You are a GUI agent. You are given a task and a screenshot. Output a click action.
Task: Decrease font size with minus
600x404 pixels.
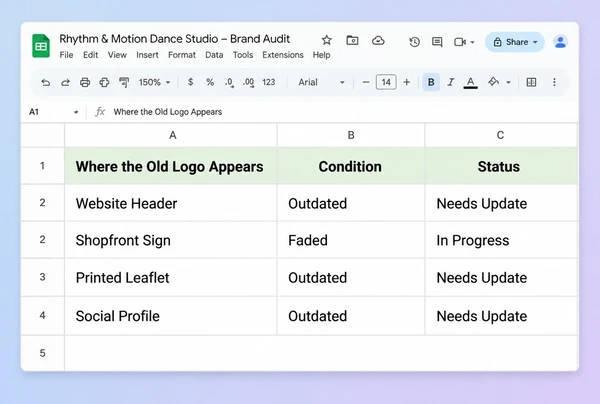[x=366, y=82]
